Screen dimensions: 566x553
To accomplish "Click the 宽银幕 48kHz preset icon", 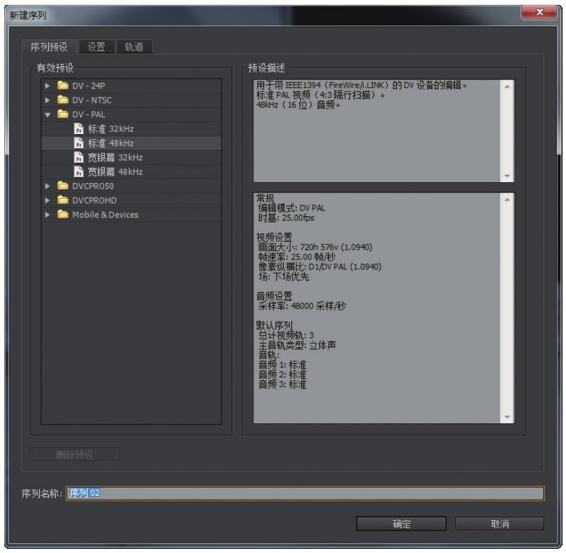I will coord(78,171).
